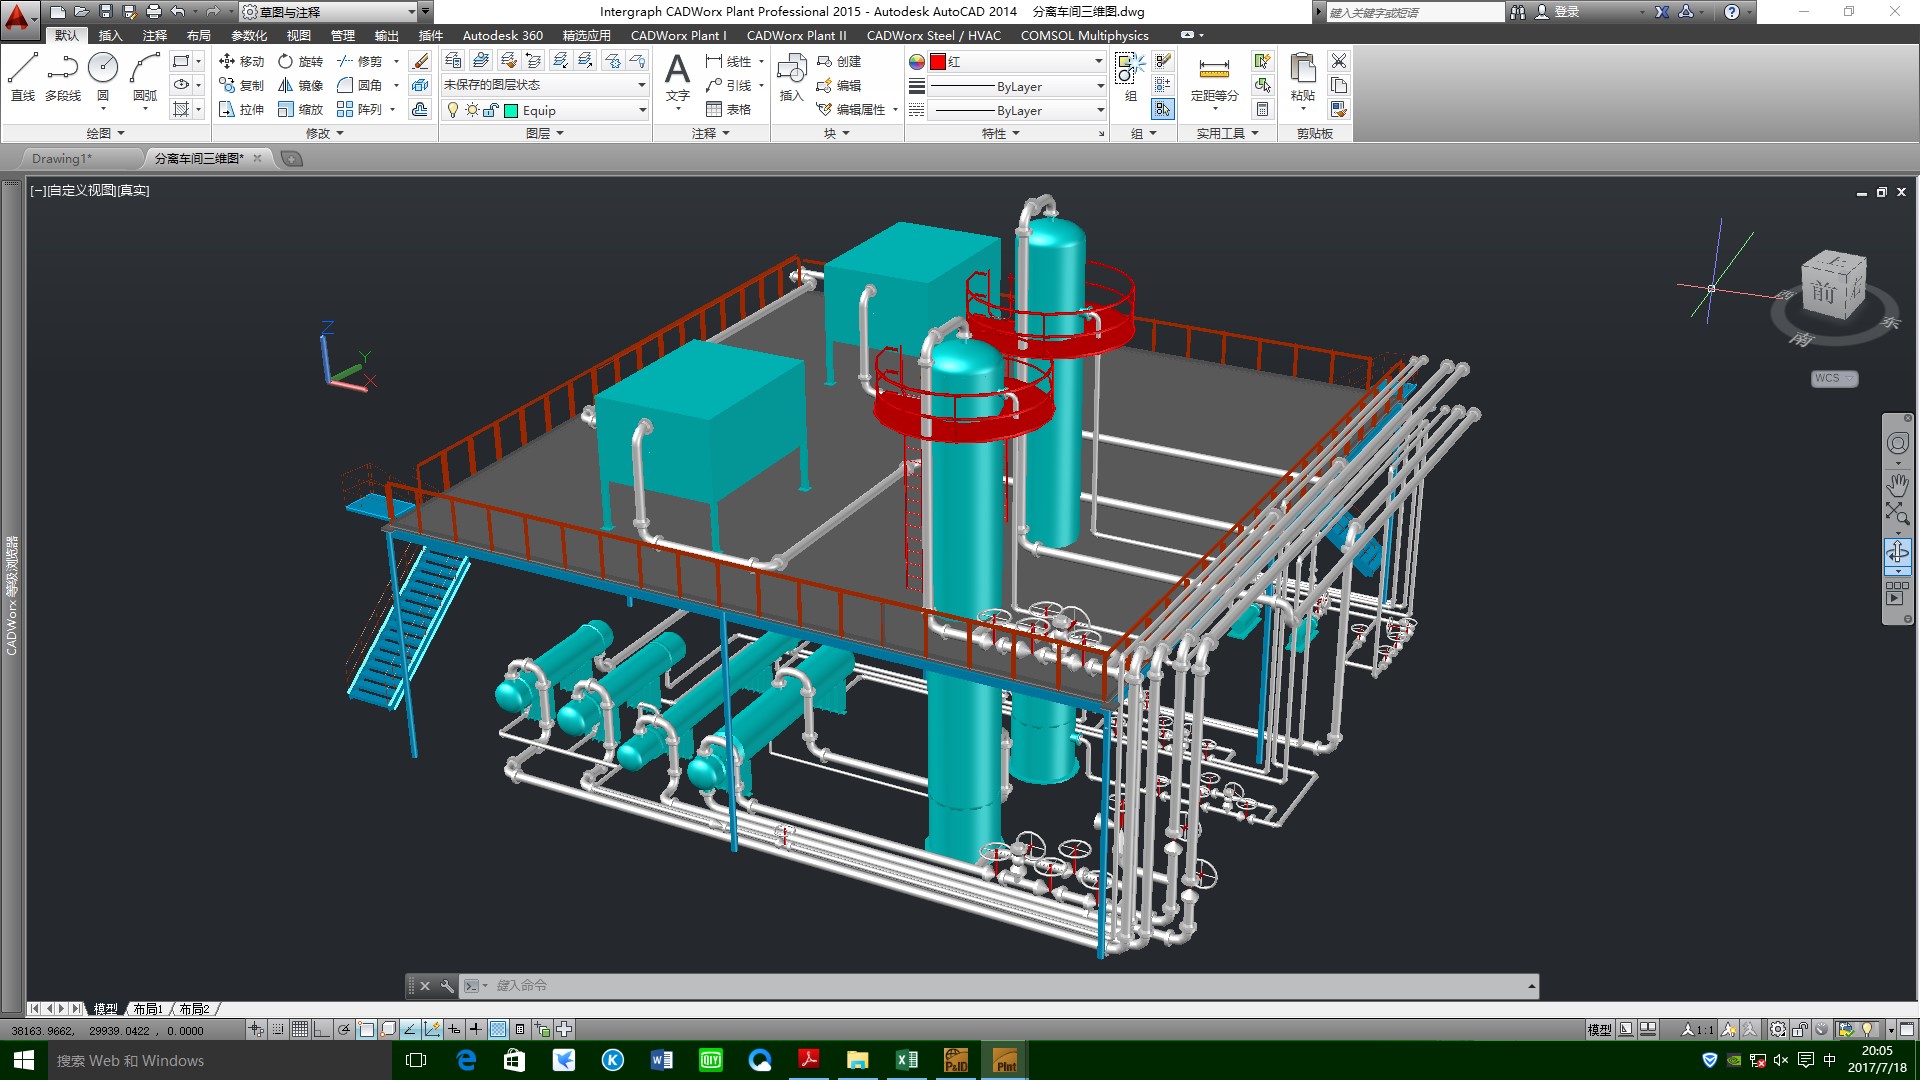Viewport: 1920px width, 1080px height.
Task: Open the CADWorx Plant I ribbon tab
Action: click(678, 35)
